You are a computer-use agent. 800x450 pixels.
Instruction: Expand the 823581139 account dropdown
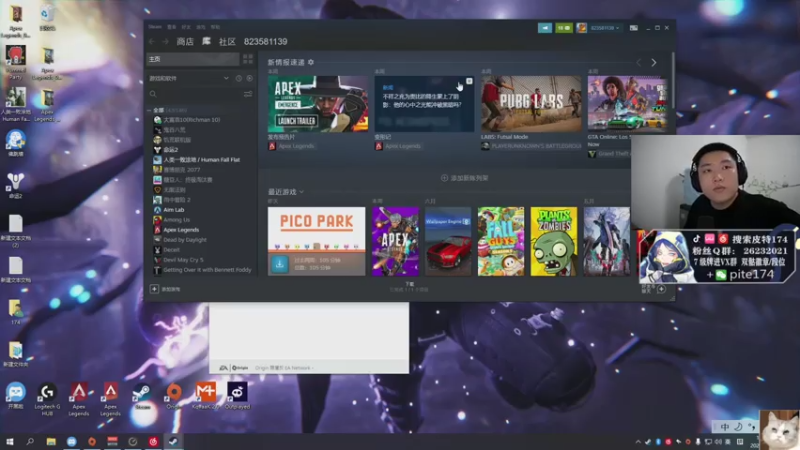(605, 28)
